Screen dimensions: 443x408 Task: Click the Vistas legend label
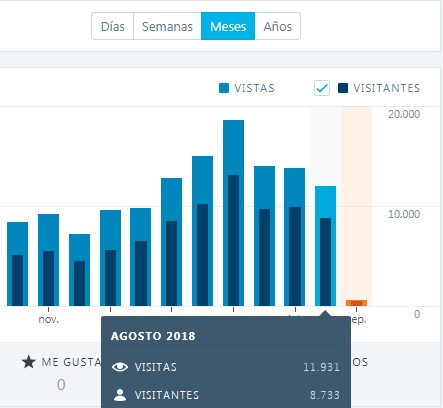click(x=254, y=88)
